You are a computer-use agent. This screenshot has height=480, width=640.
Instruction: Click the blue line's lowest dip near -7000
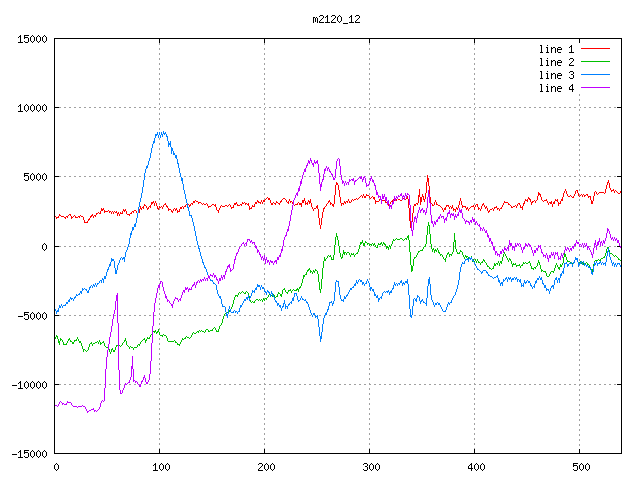[x=320, y=340]
